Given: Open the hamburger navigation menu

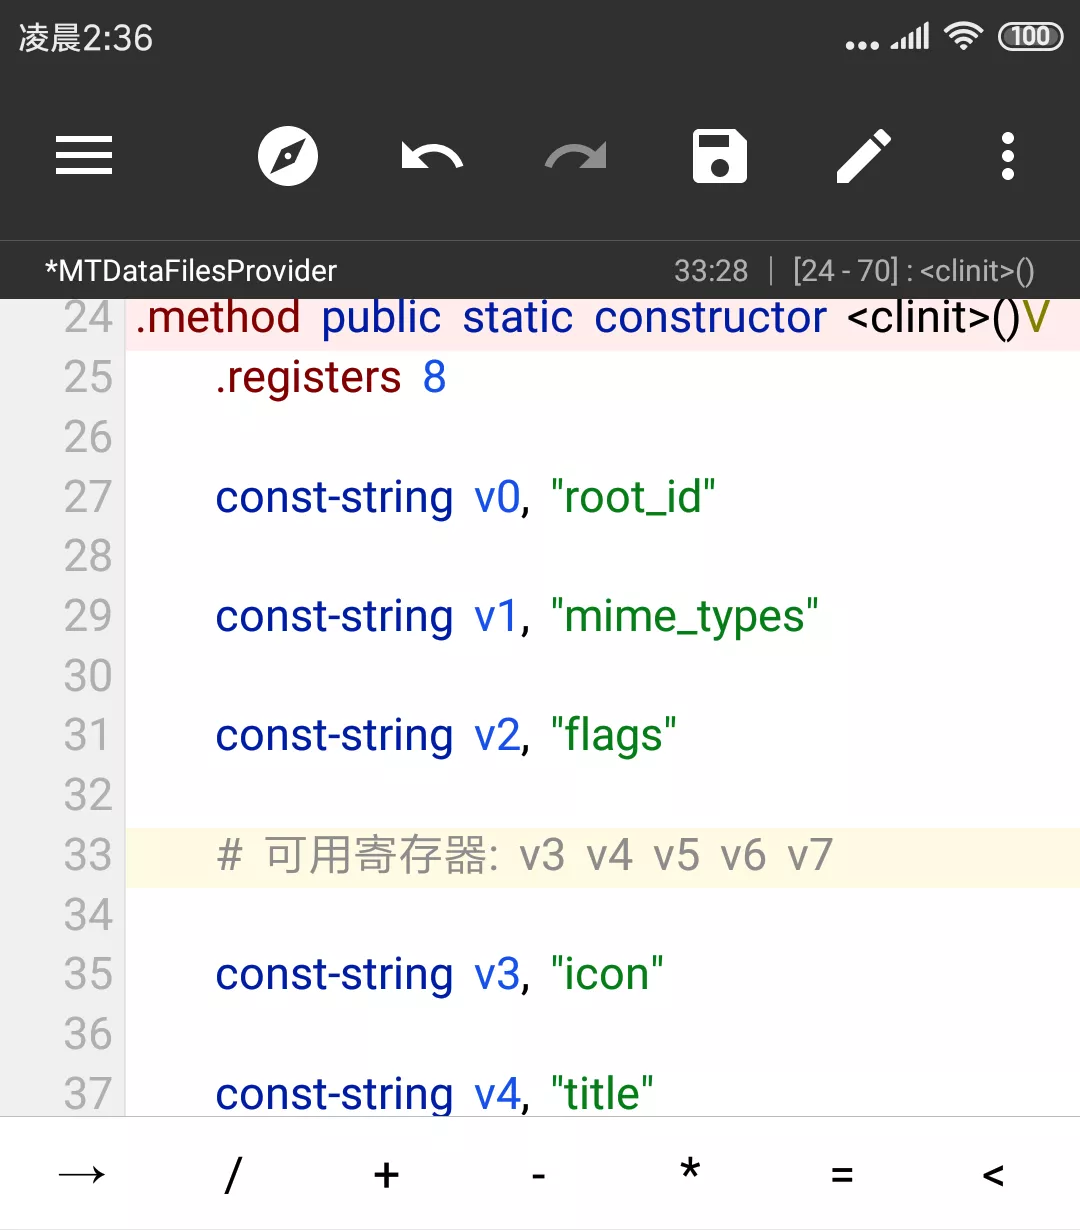Looking at the screenshot, I should (84, 156).
